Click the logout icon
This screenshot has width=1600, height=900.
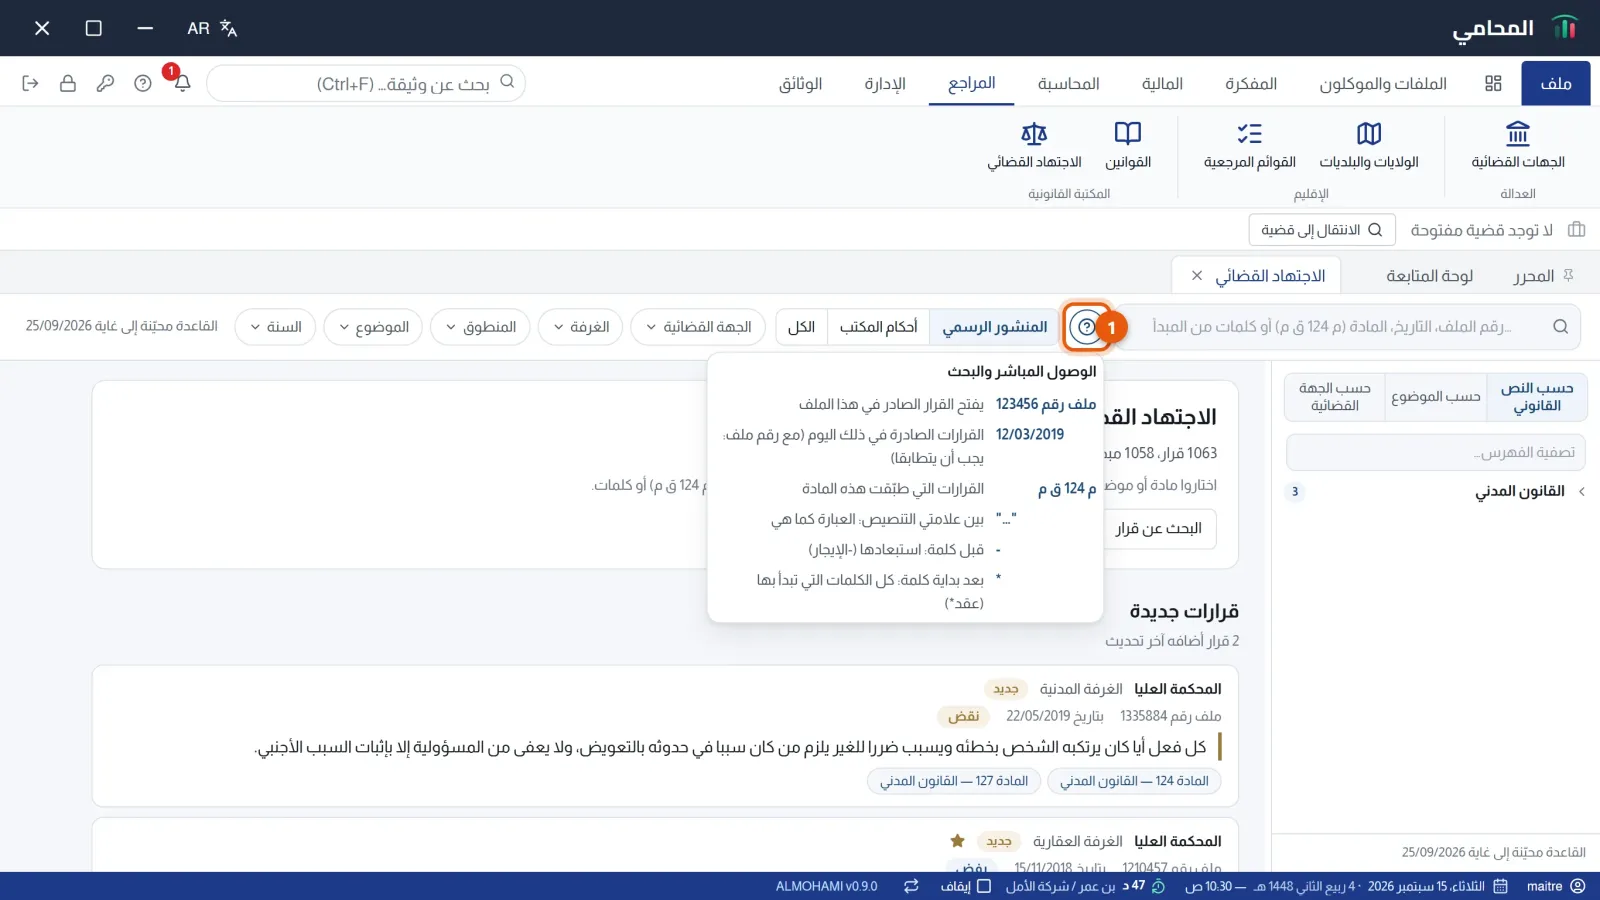click(30, 83)
